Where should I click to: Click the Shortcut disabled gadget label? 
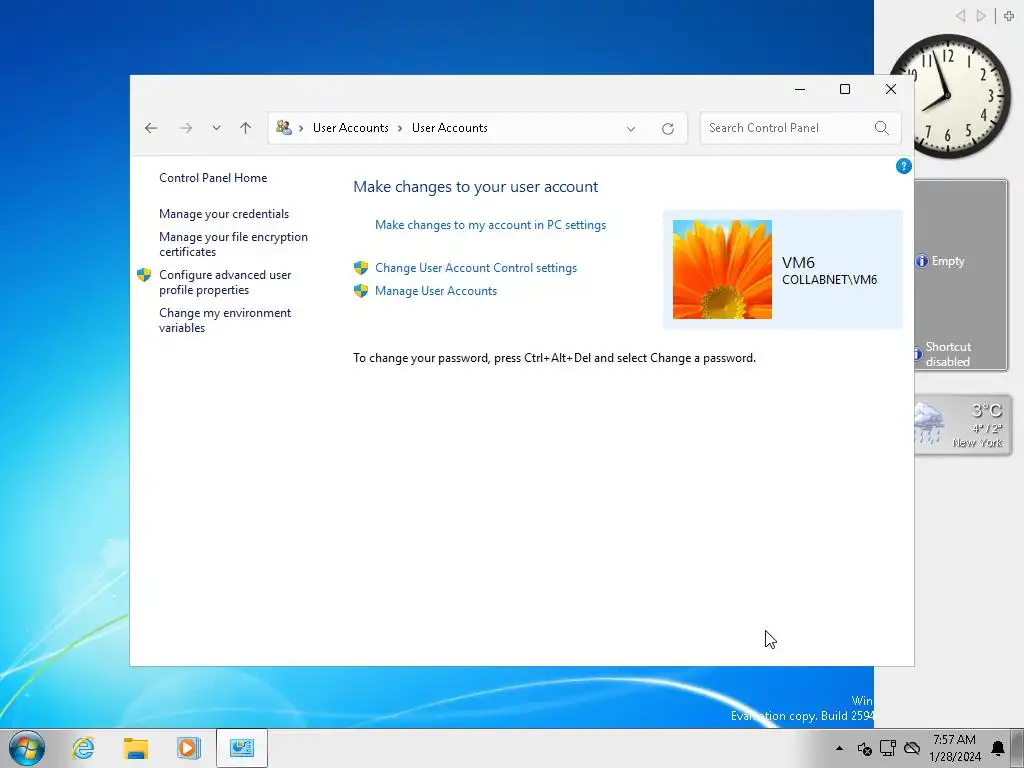pyautogui.click(x=948, y=354)
